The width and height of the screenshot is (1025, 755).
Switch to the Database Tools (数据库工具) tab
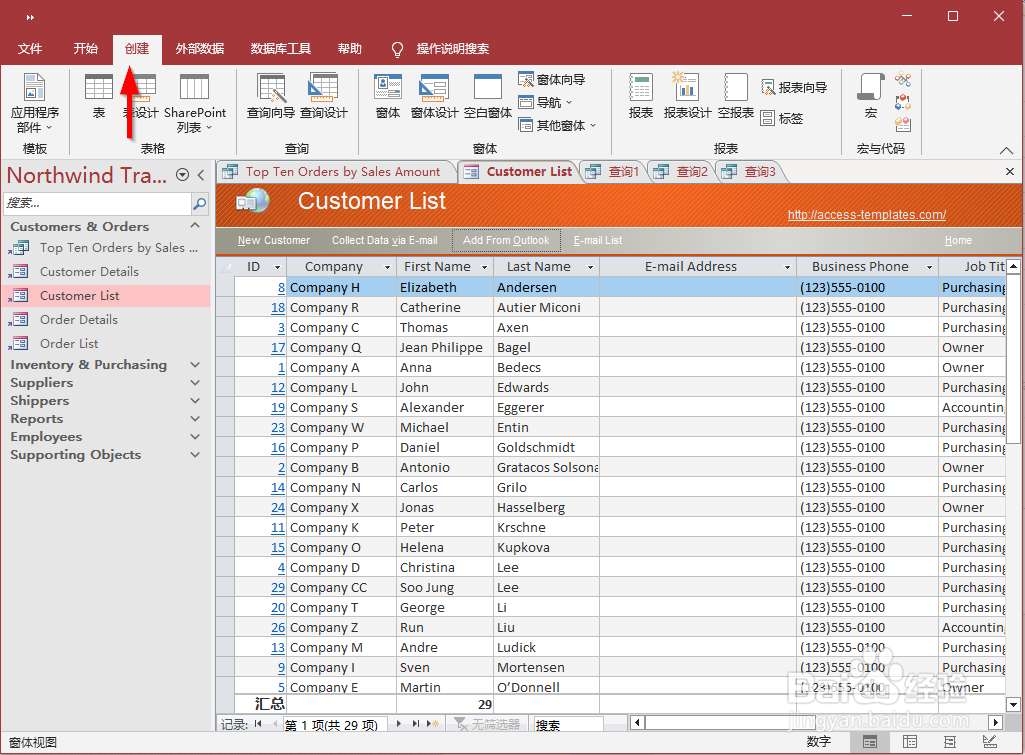(281, 48)
